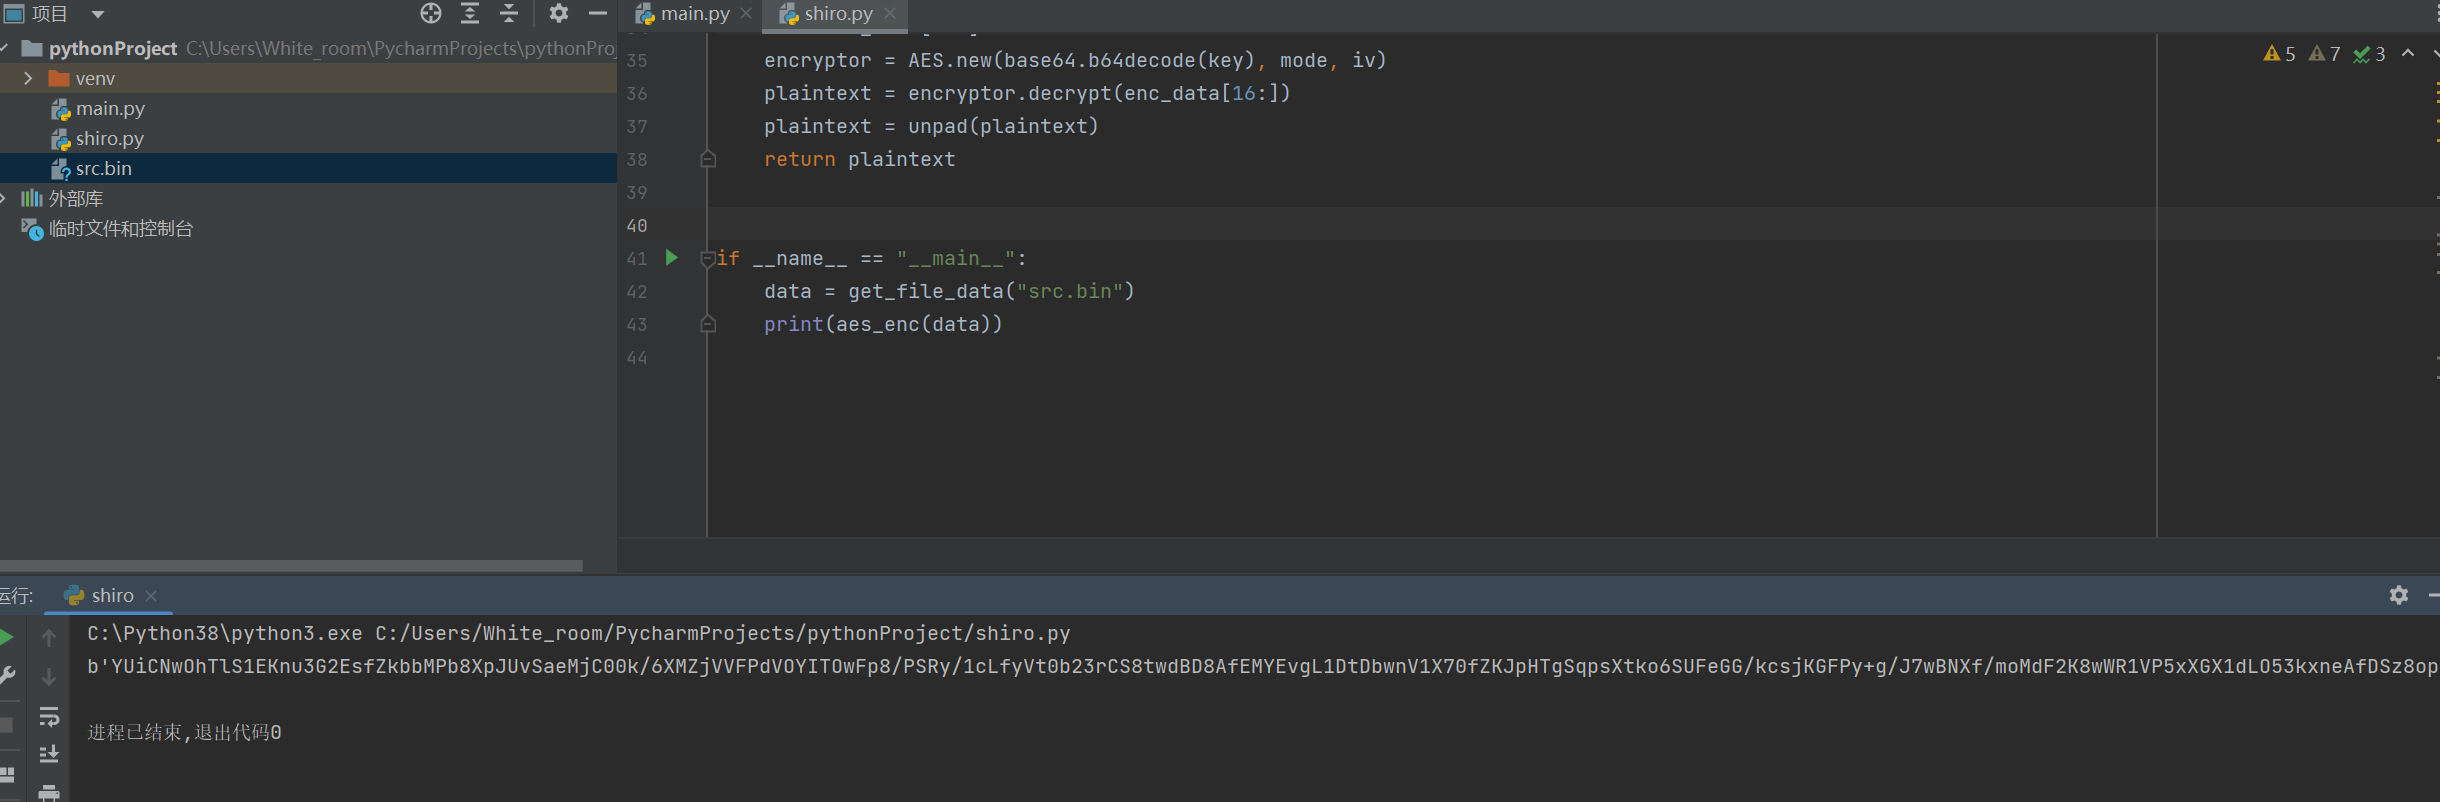Expand the 外部库 external libraries node
2440x802 pixels.
(x=4, y=198)
